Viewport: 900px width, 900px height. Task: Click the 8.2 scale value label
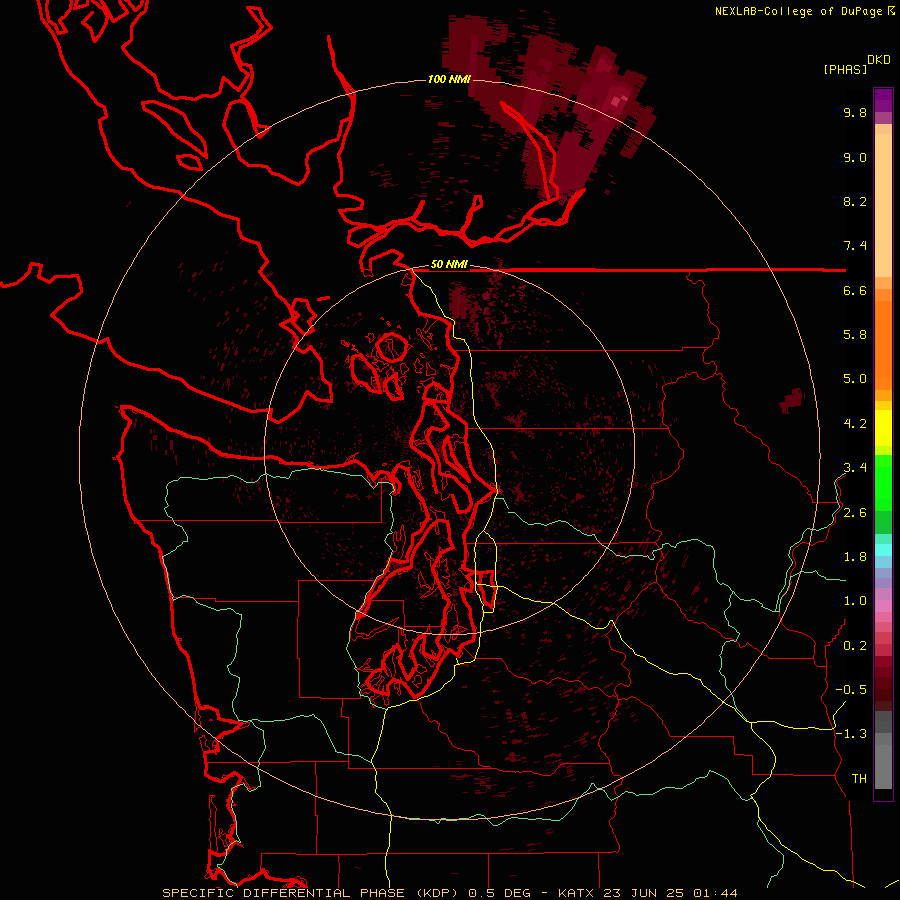pos(855,201)
